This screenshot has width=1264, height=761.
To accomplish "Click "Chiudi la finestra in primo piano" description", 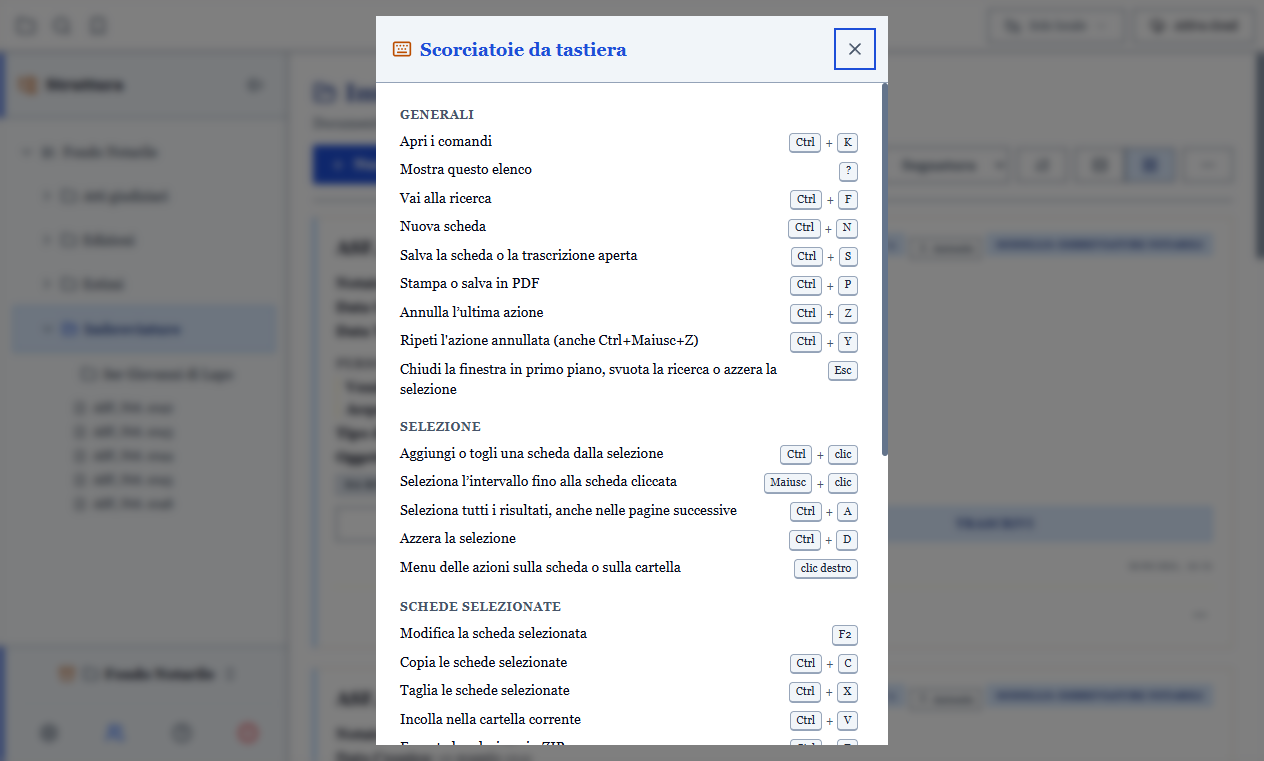I will [588, 379].
